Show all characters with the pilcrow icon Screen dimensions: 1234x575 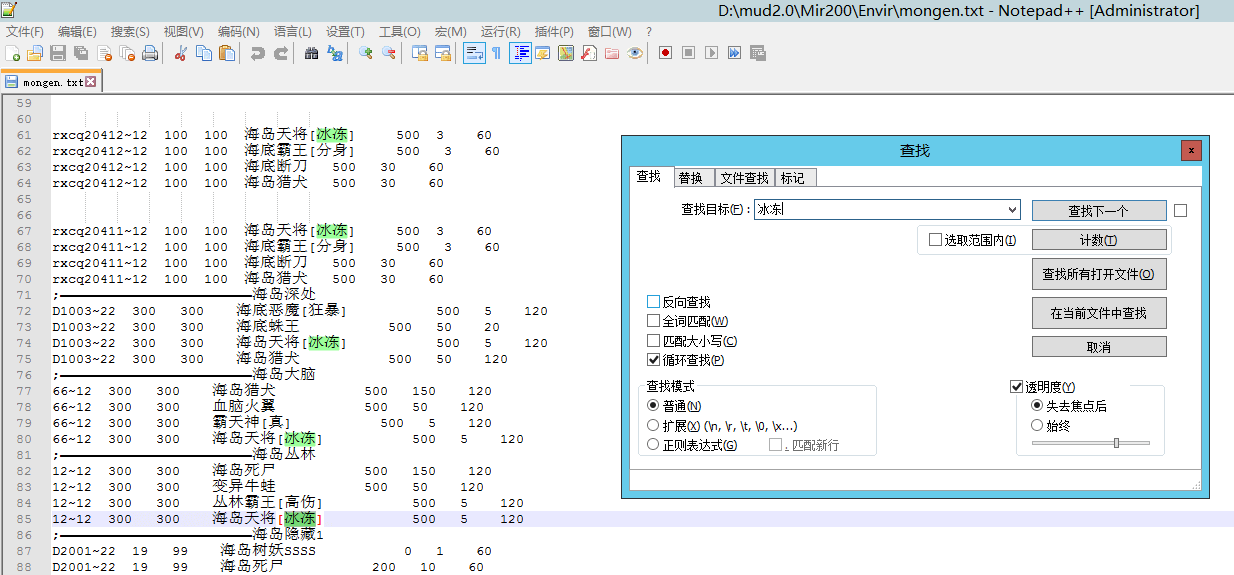pyautogui.click(x=495, y=53)
